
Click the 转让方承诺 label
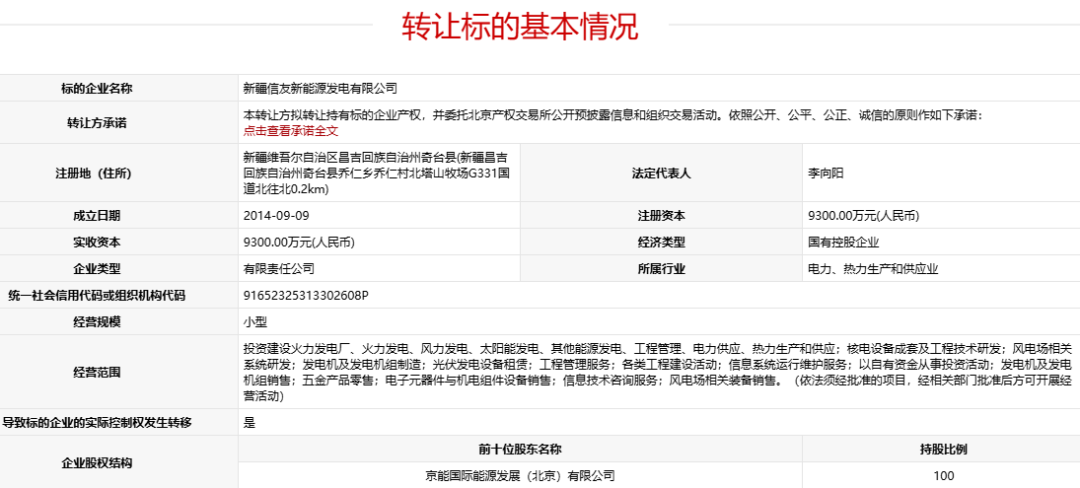(96, 123)
